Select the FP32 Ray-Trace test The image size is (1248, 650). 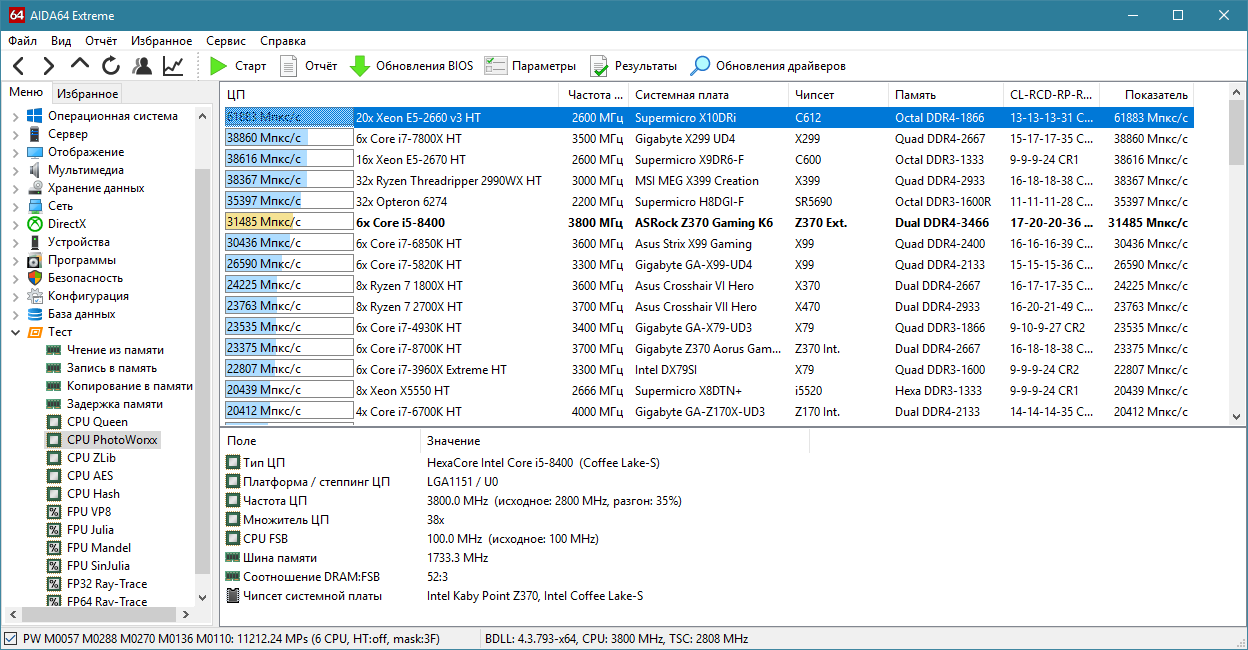click(x=107, y=584)
